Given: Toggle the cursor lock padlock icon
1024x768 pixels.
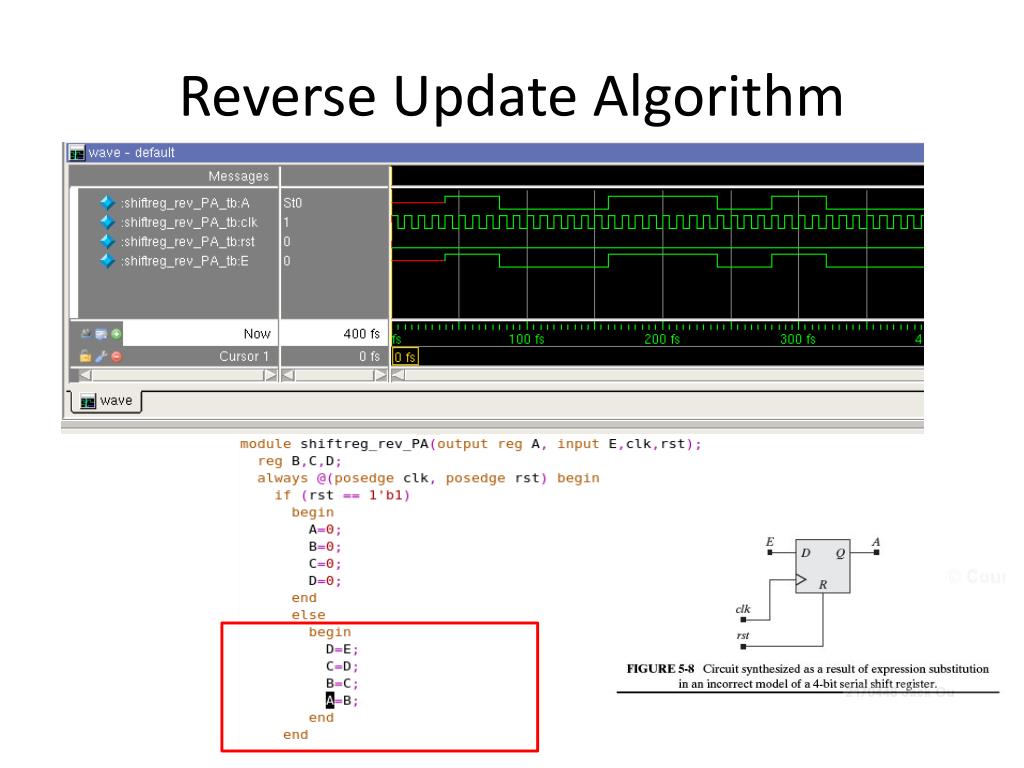Looking at the screenshot, I should click(x=86, y=357).
